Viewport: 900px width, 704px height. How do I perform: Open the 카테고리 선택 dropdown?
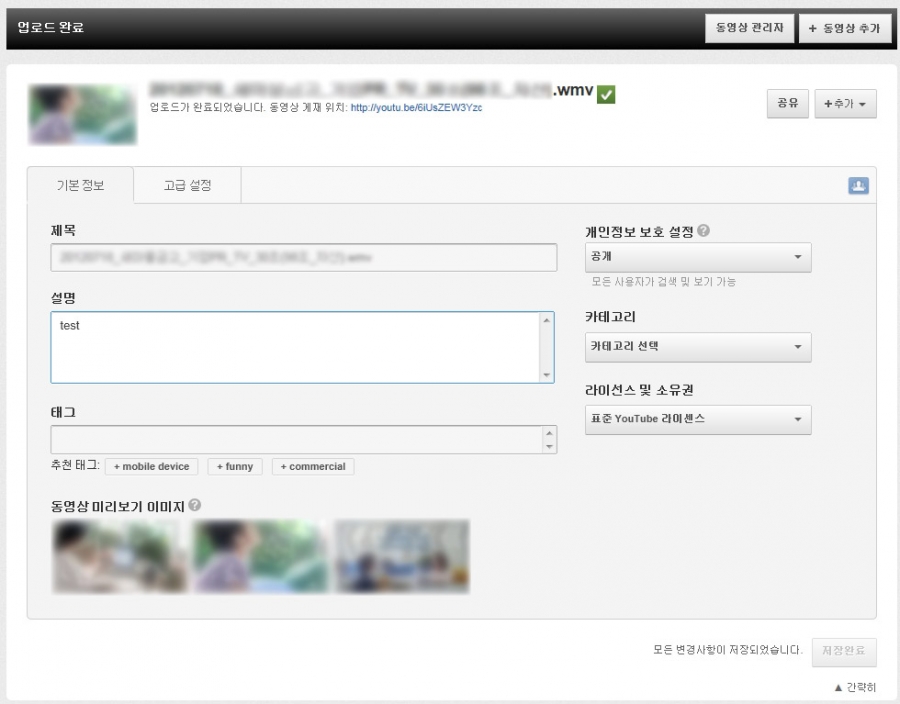tap(698, 347)
